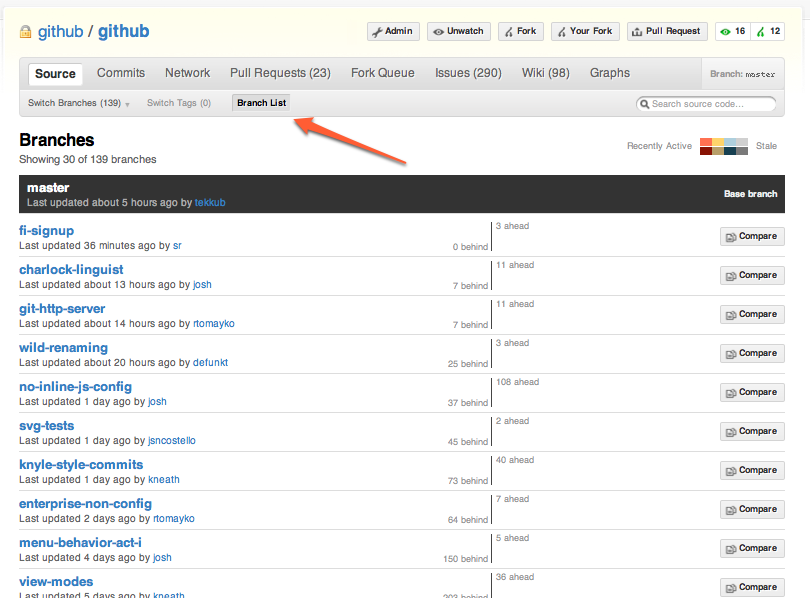
Task: Click '150 behind' text
Action: (465, 559)
